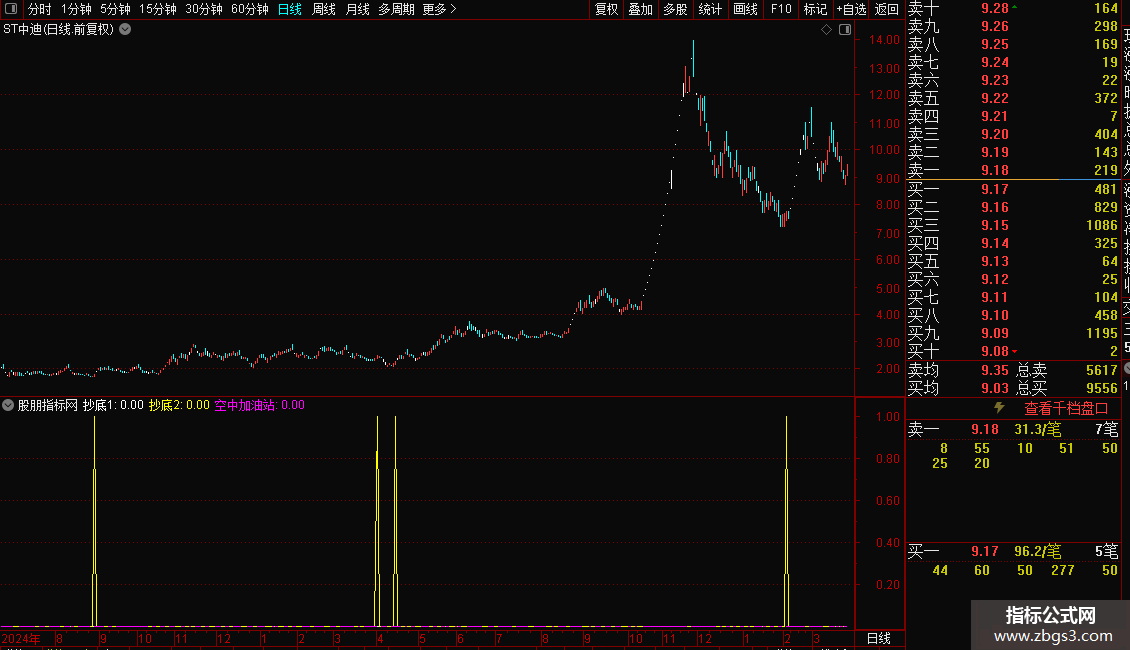Toggle the side panel layout icon beside diamond
The height and width of the screenshot is (650, 1130).
[845, 30]
